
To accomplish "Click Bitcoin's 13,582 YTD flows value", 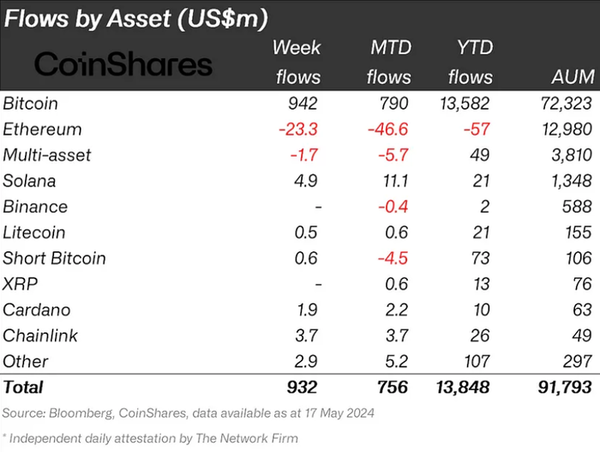I will 463,103.
